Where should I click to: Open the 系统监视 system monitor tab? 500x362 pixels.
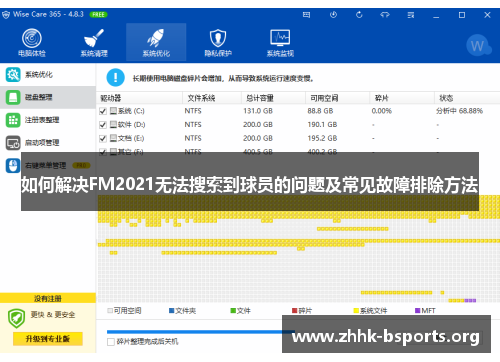(280, 43)
